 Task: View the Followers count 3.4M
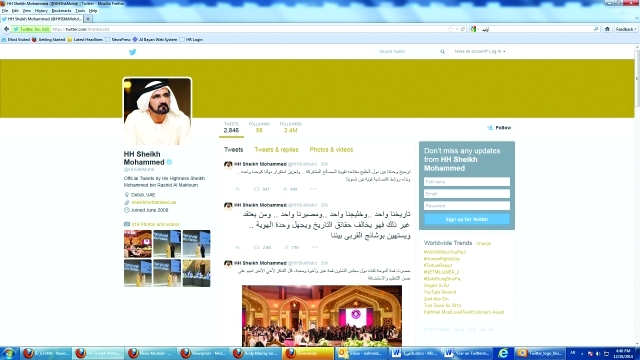[x=291, y=128]
